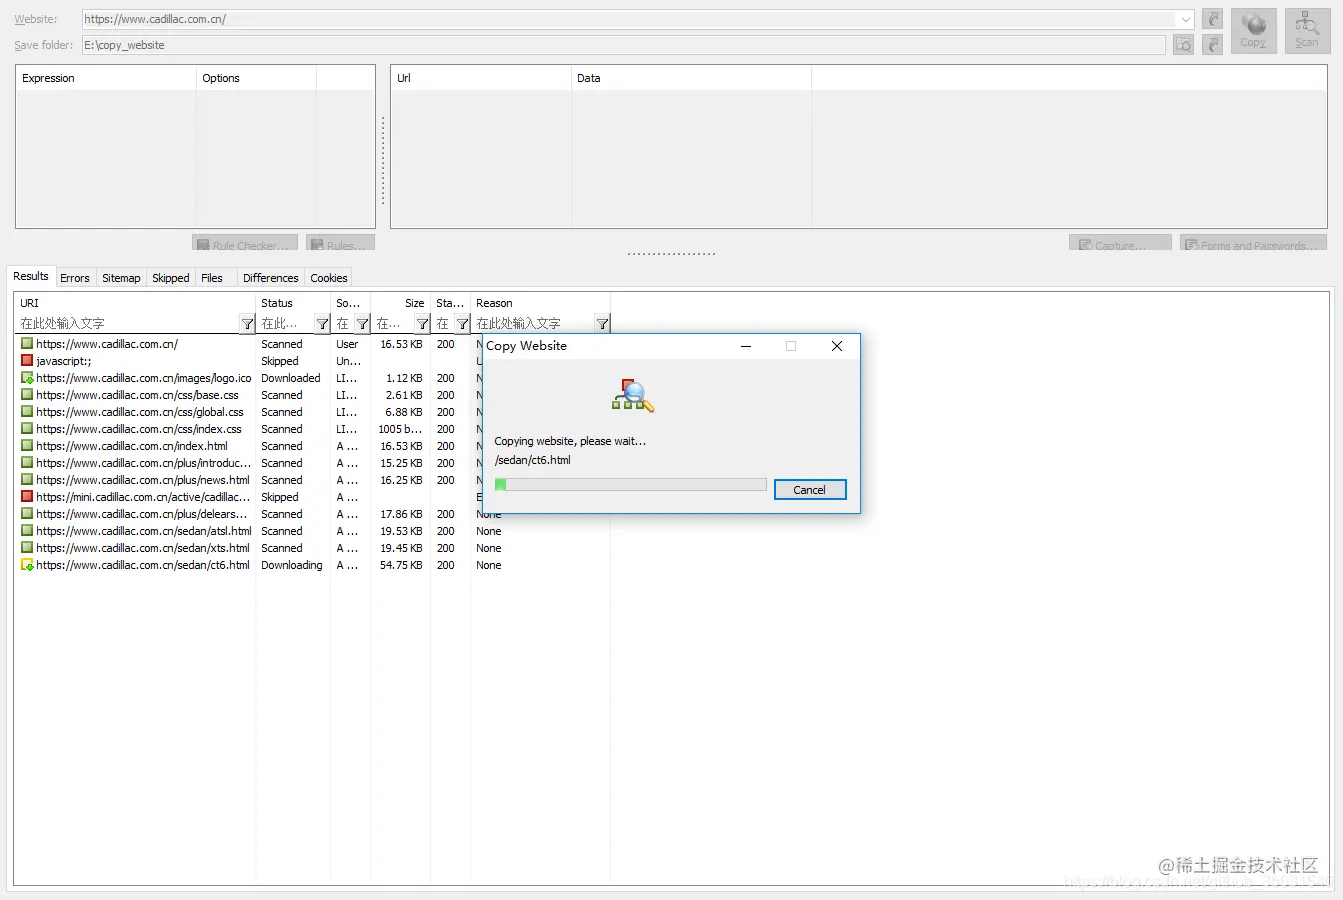The height and width of the screenshot is (900, 1343).
Task: Open Forms and Passwords button
Action: point(1254,244)
